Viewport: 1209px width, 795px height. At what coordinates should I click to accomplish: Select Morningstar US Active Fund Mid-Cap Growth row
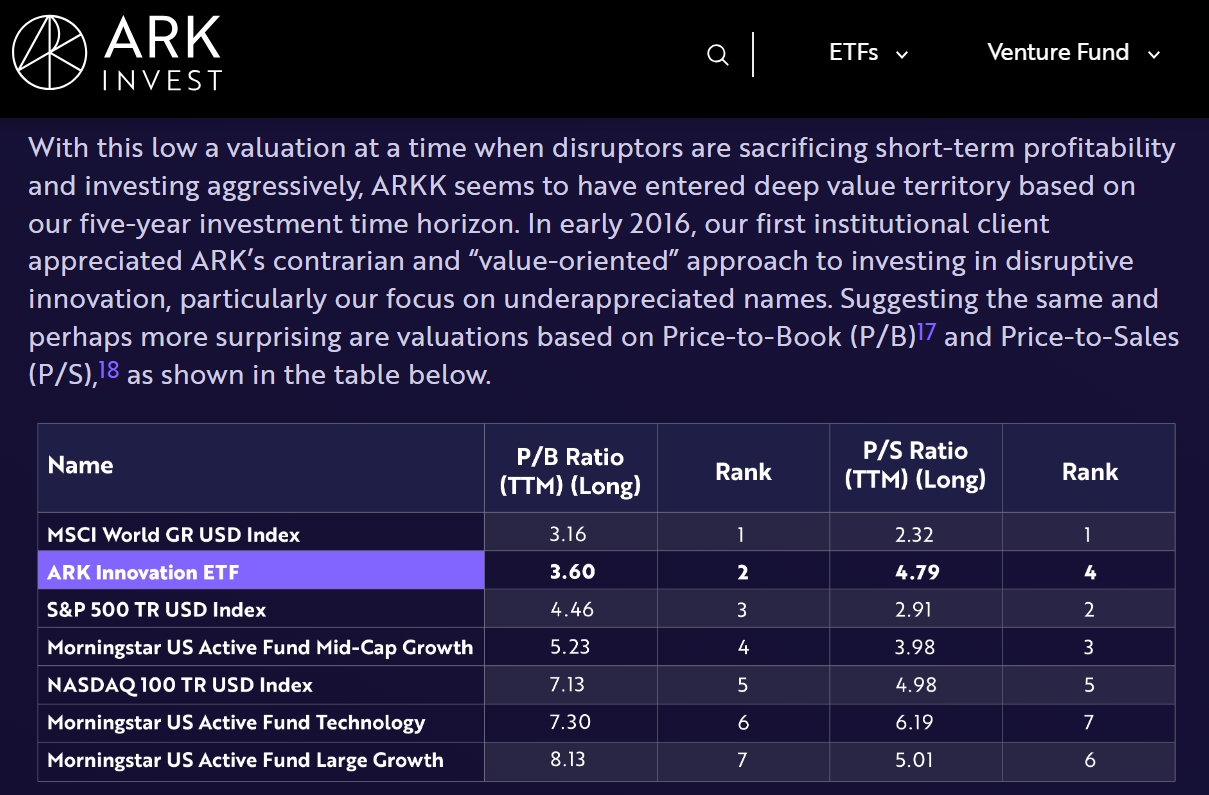click(260, 647)
